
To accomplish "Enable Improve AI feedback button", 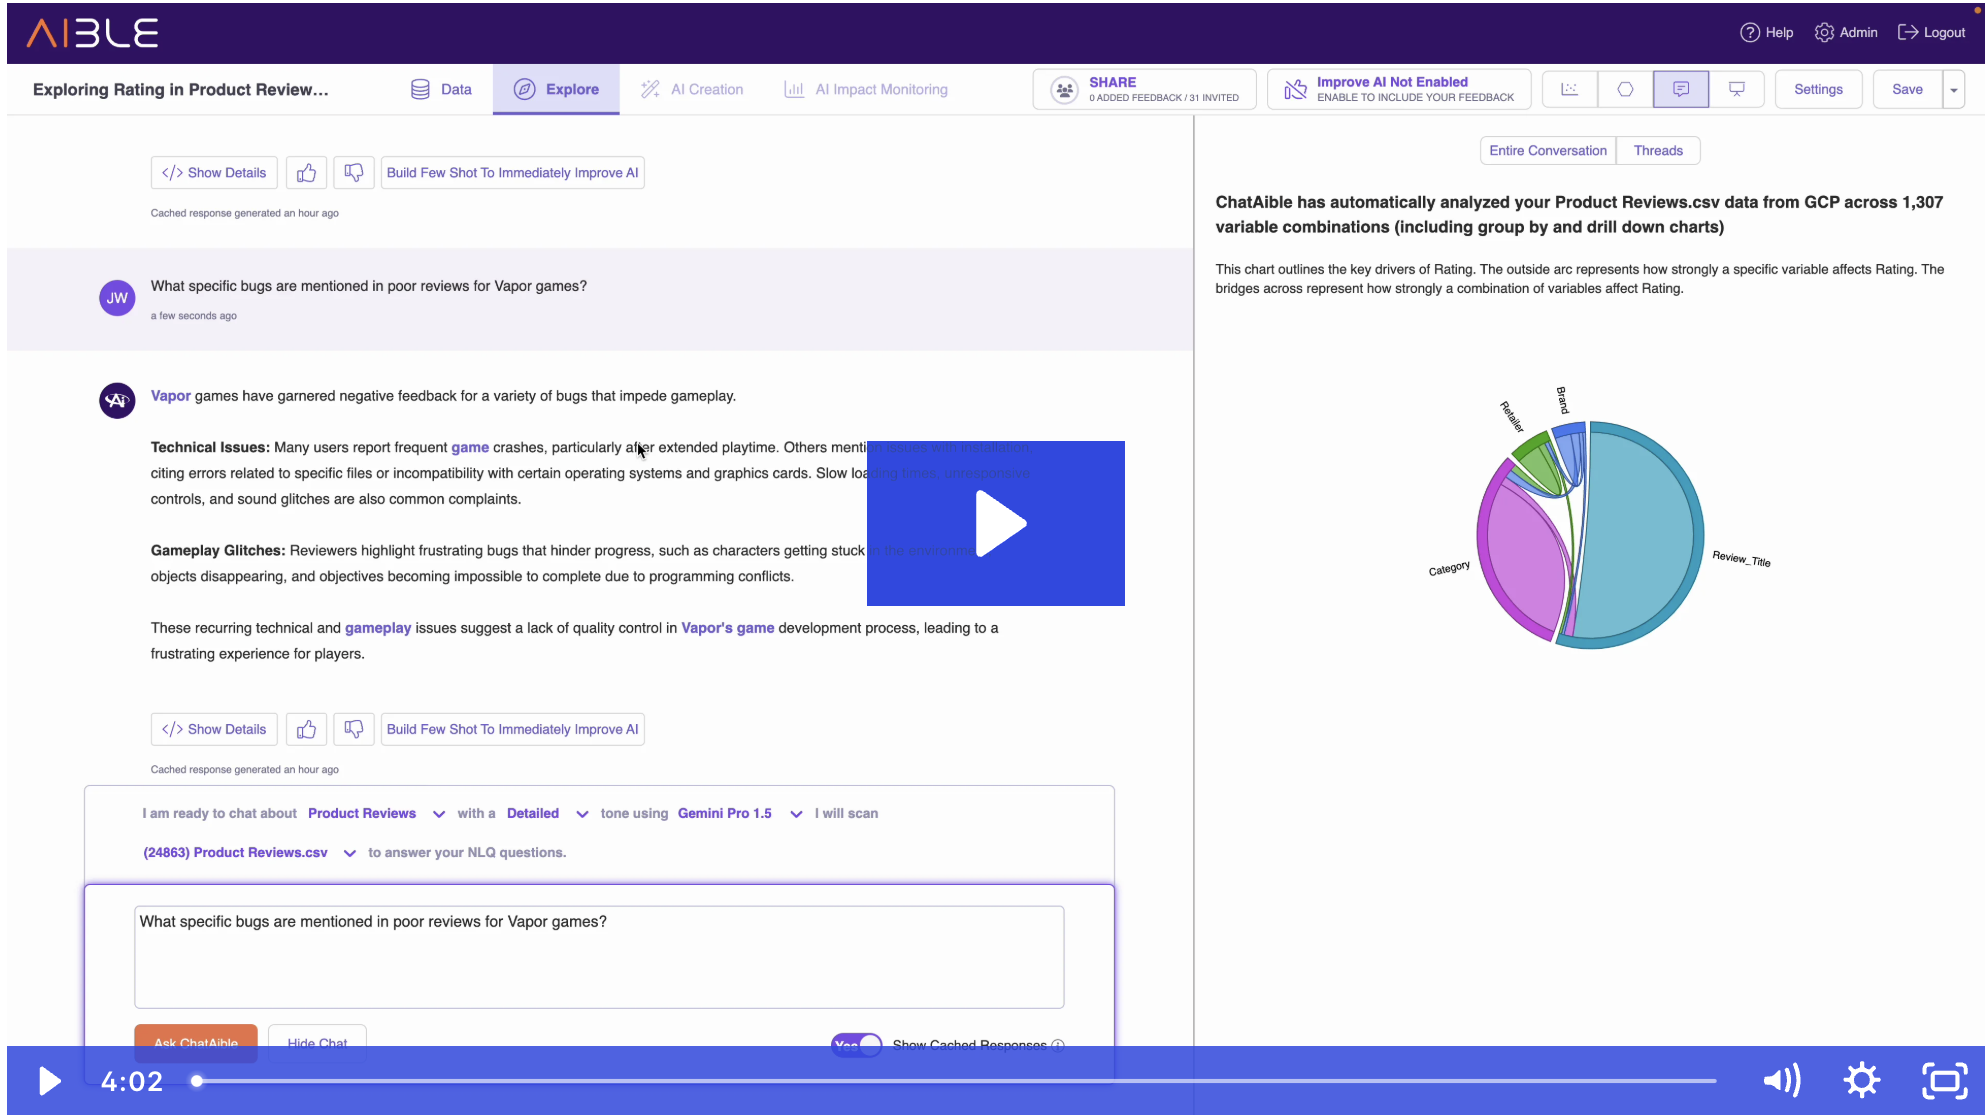I will [1399, 89].
